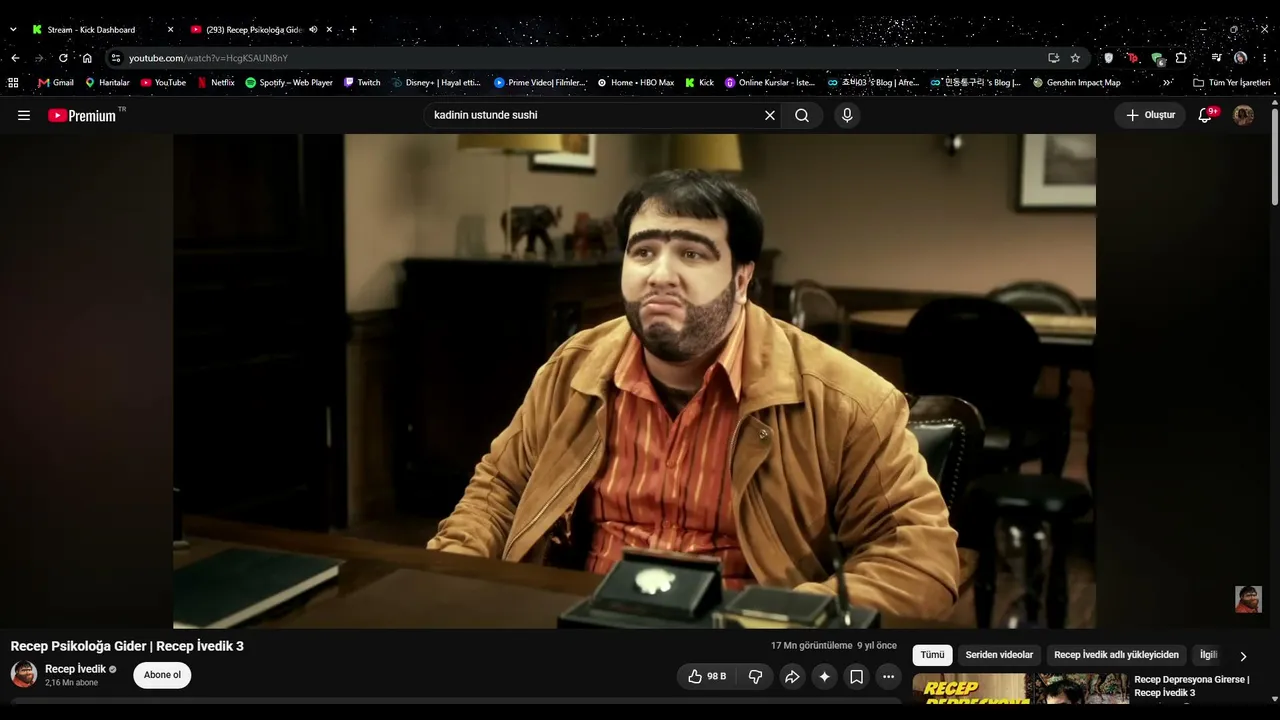The height and width of the screenshot is (720, 1280).
Task: Open the YouTube guide hamburger menu
Action: 24,115
